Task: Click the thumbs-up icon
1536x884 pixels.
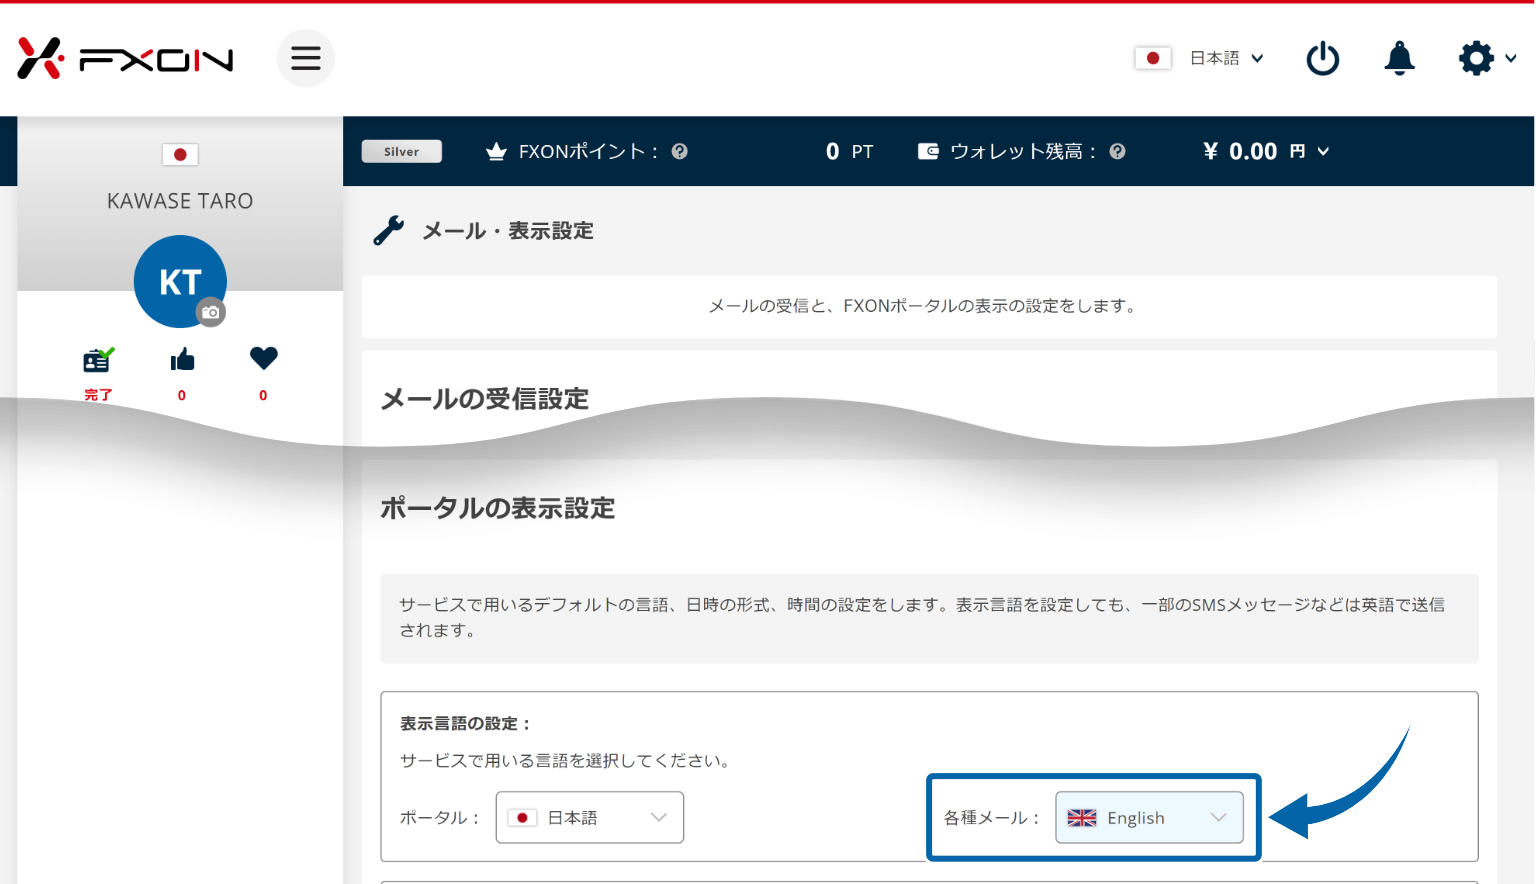Action: point(182,360)
